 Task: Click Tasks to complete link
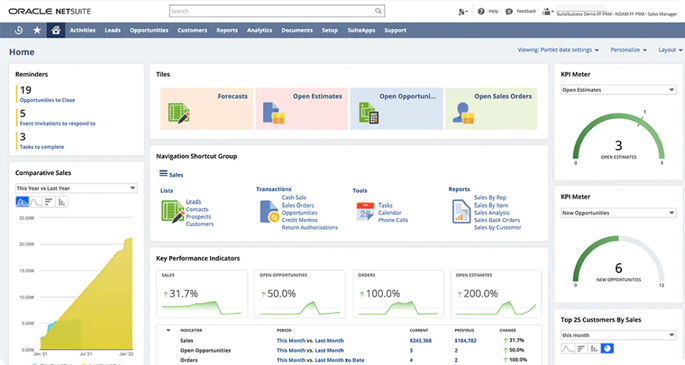coord(42,147)
